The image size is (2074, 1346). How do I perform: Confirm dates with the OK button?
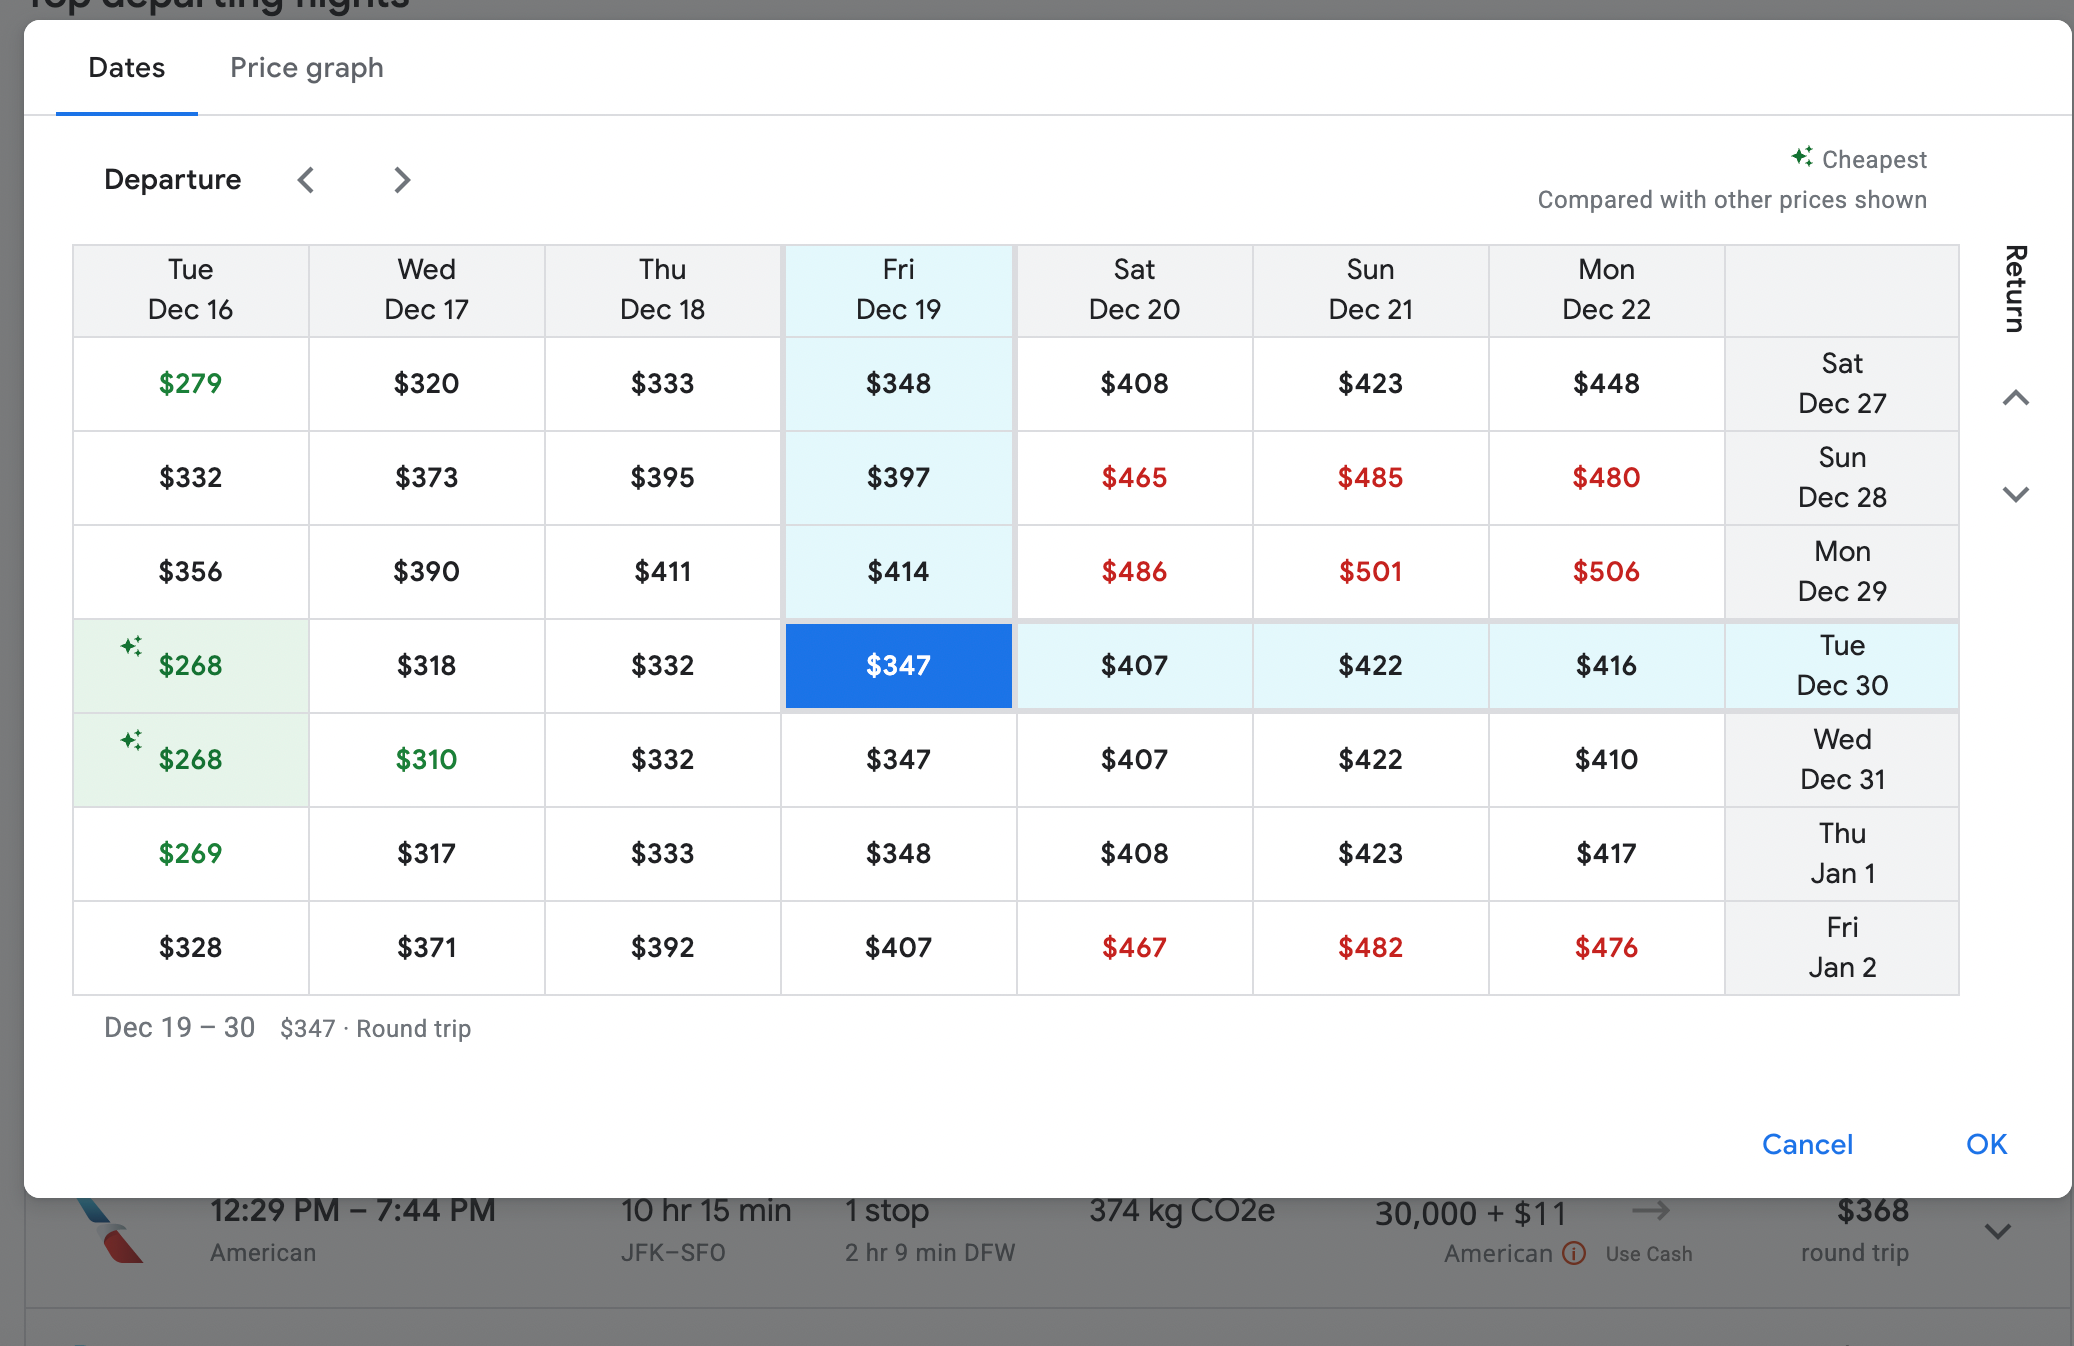1986,1144
